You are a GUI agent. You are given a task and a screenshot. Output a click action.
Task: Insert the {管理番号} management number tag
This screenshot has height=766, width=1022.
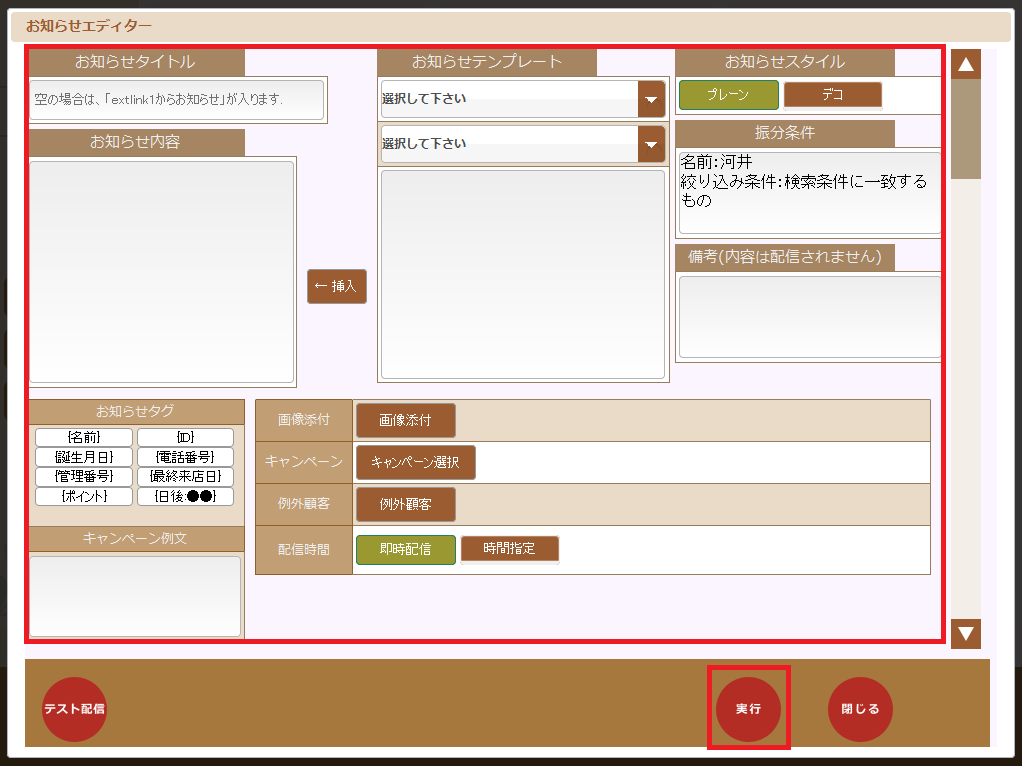83,477
